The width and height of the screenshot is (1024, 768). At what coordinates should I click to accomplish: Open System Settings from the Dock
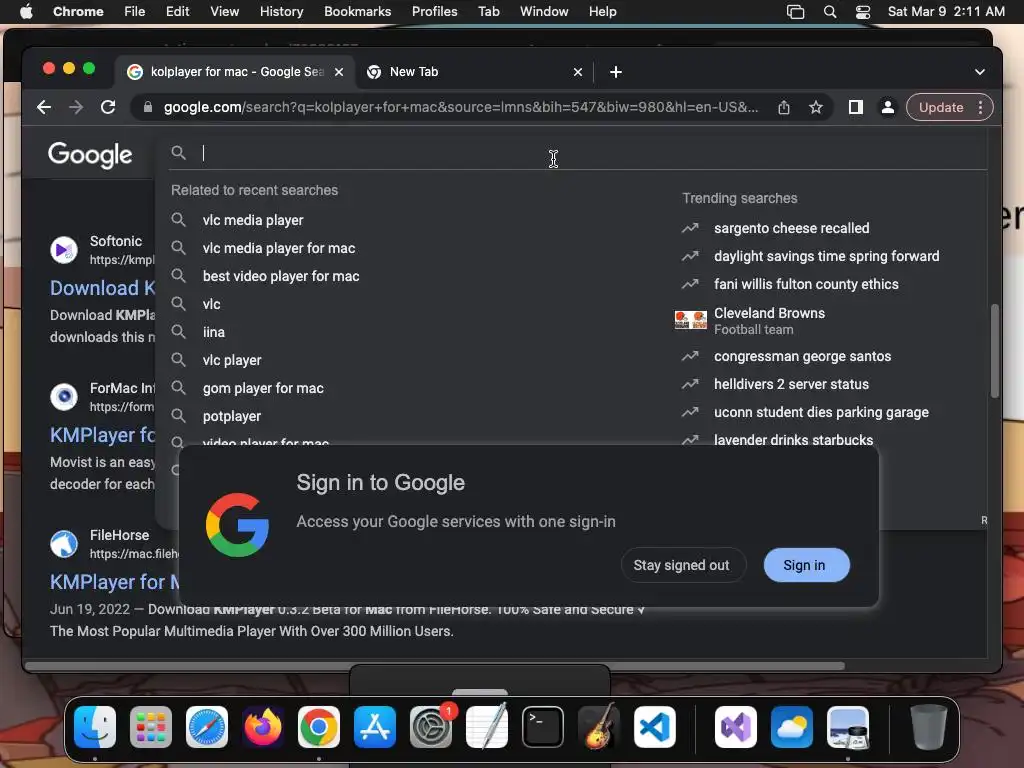431,727
